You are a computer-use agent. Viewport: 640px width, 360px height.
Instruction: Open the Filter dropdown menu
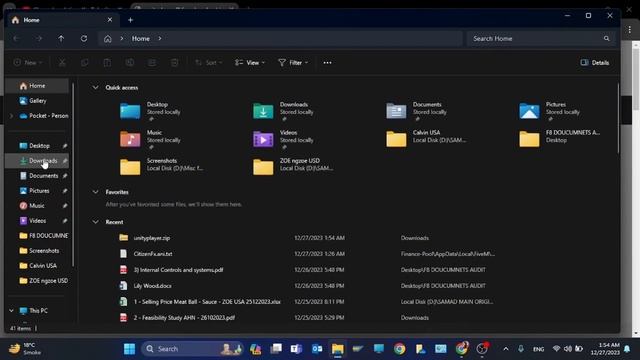coord(293,62)
